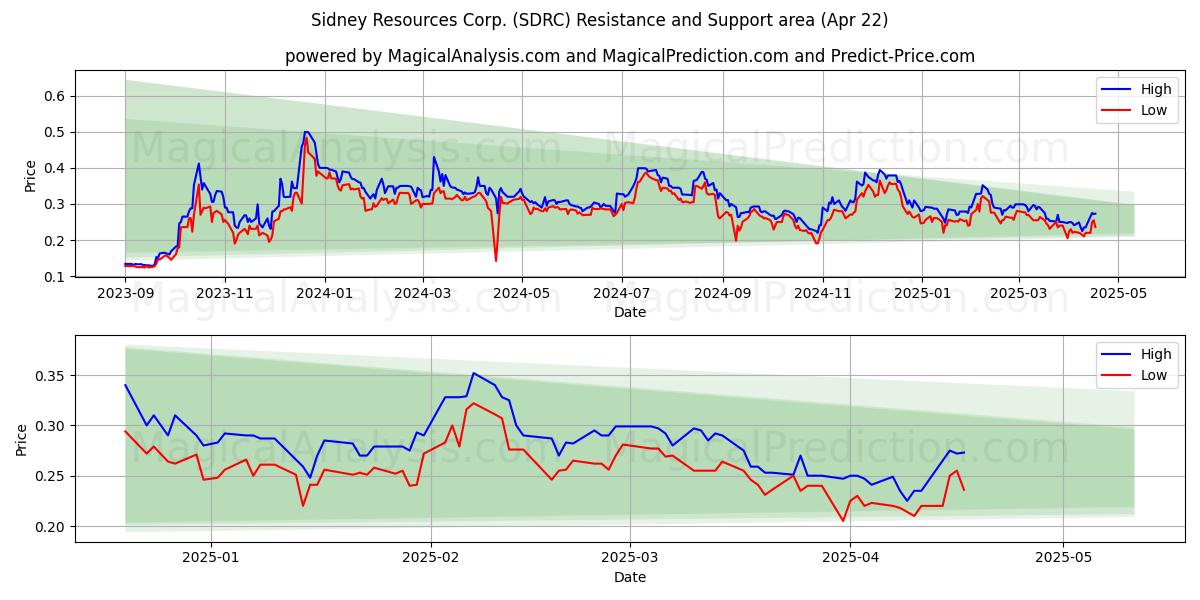Click the '2023-11' x-axis label in top chart
Viewport: 1200px width, 600px height.
pos(224,295)
